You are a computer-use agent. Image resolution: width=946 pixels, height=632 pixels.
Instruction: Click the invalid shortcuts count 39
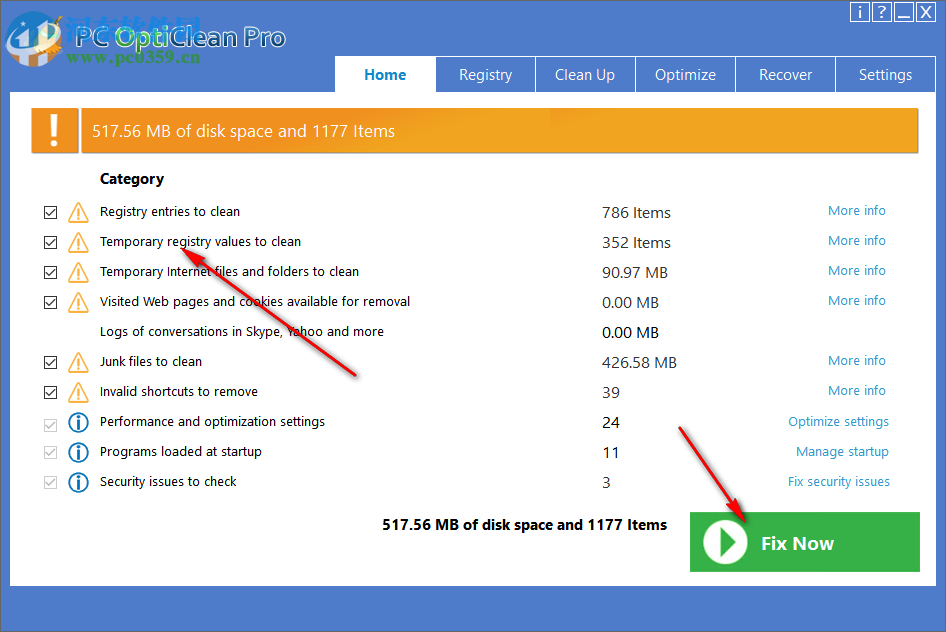coord(611,393)
